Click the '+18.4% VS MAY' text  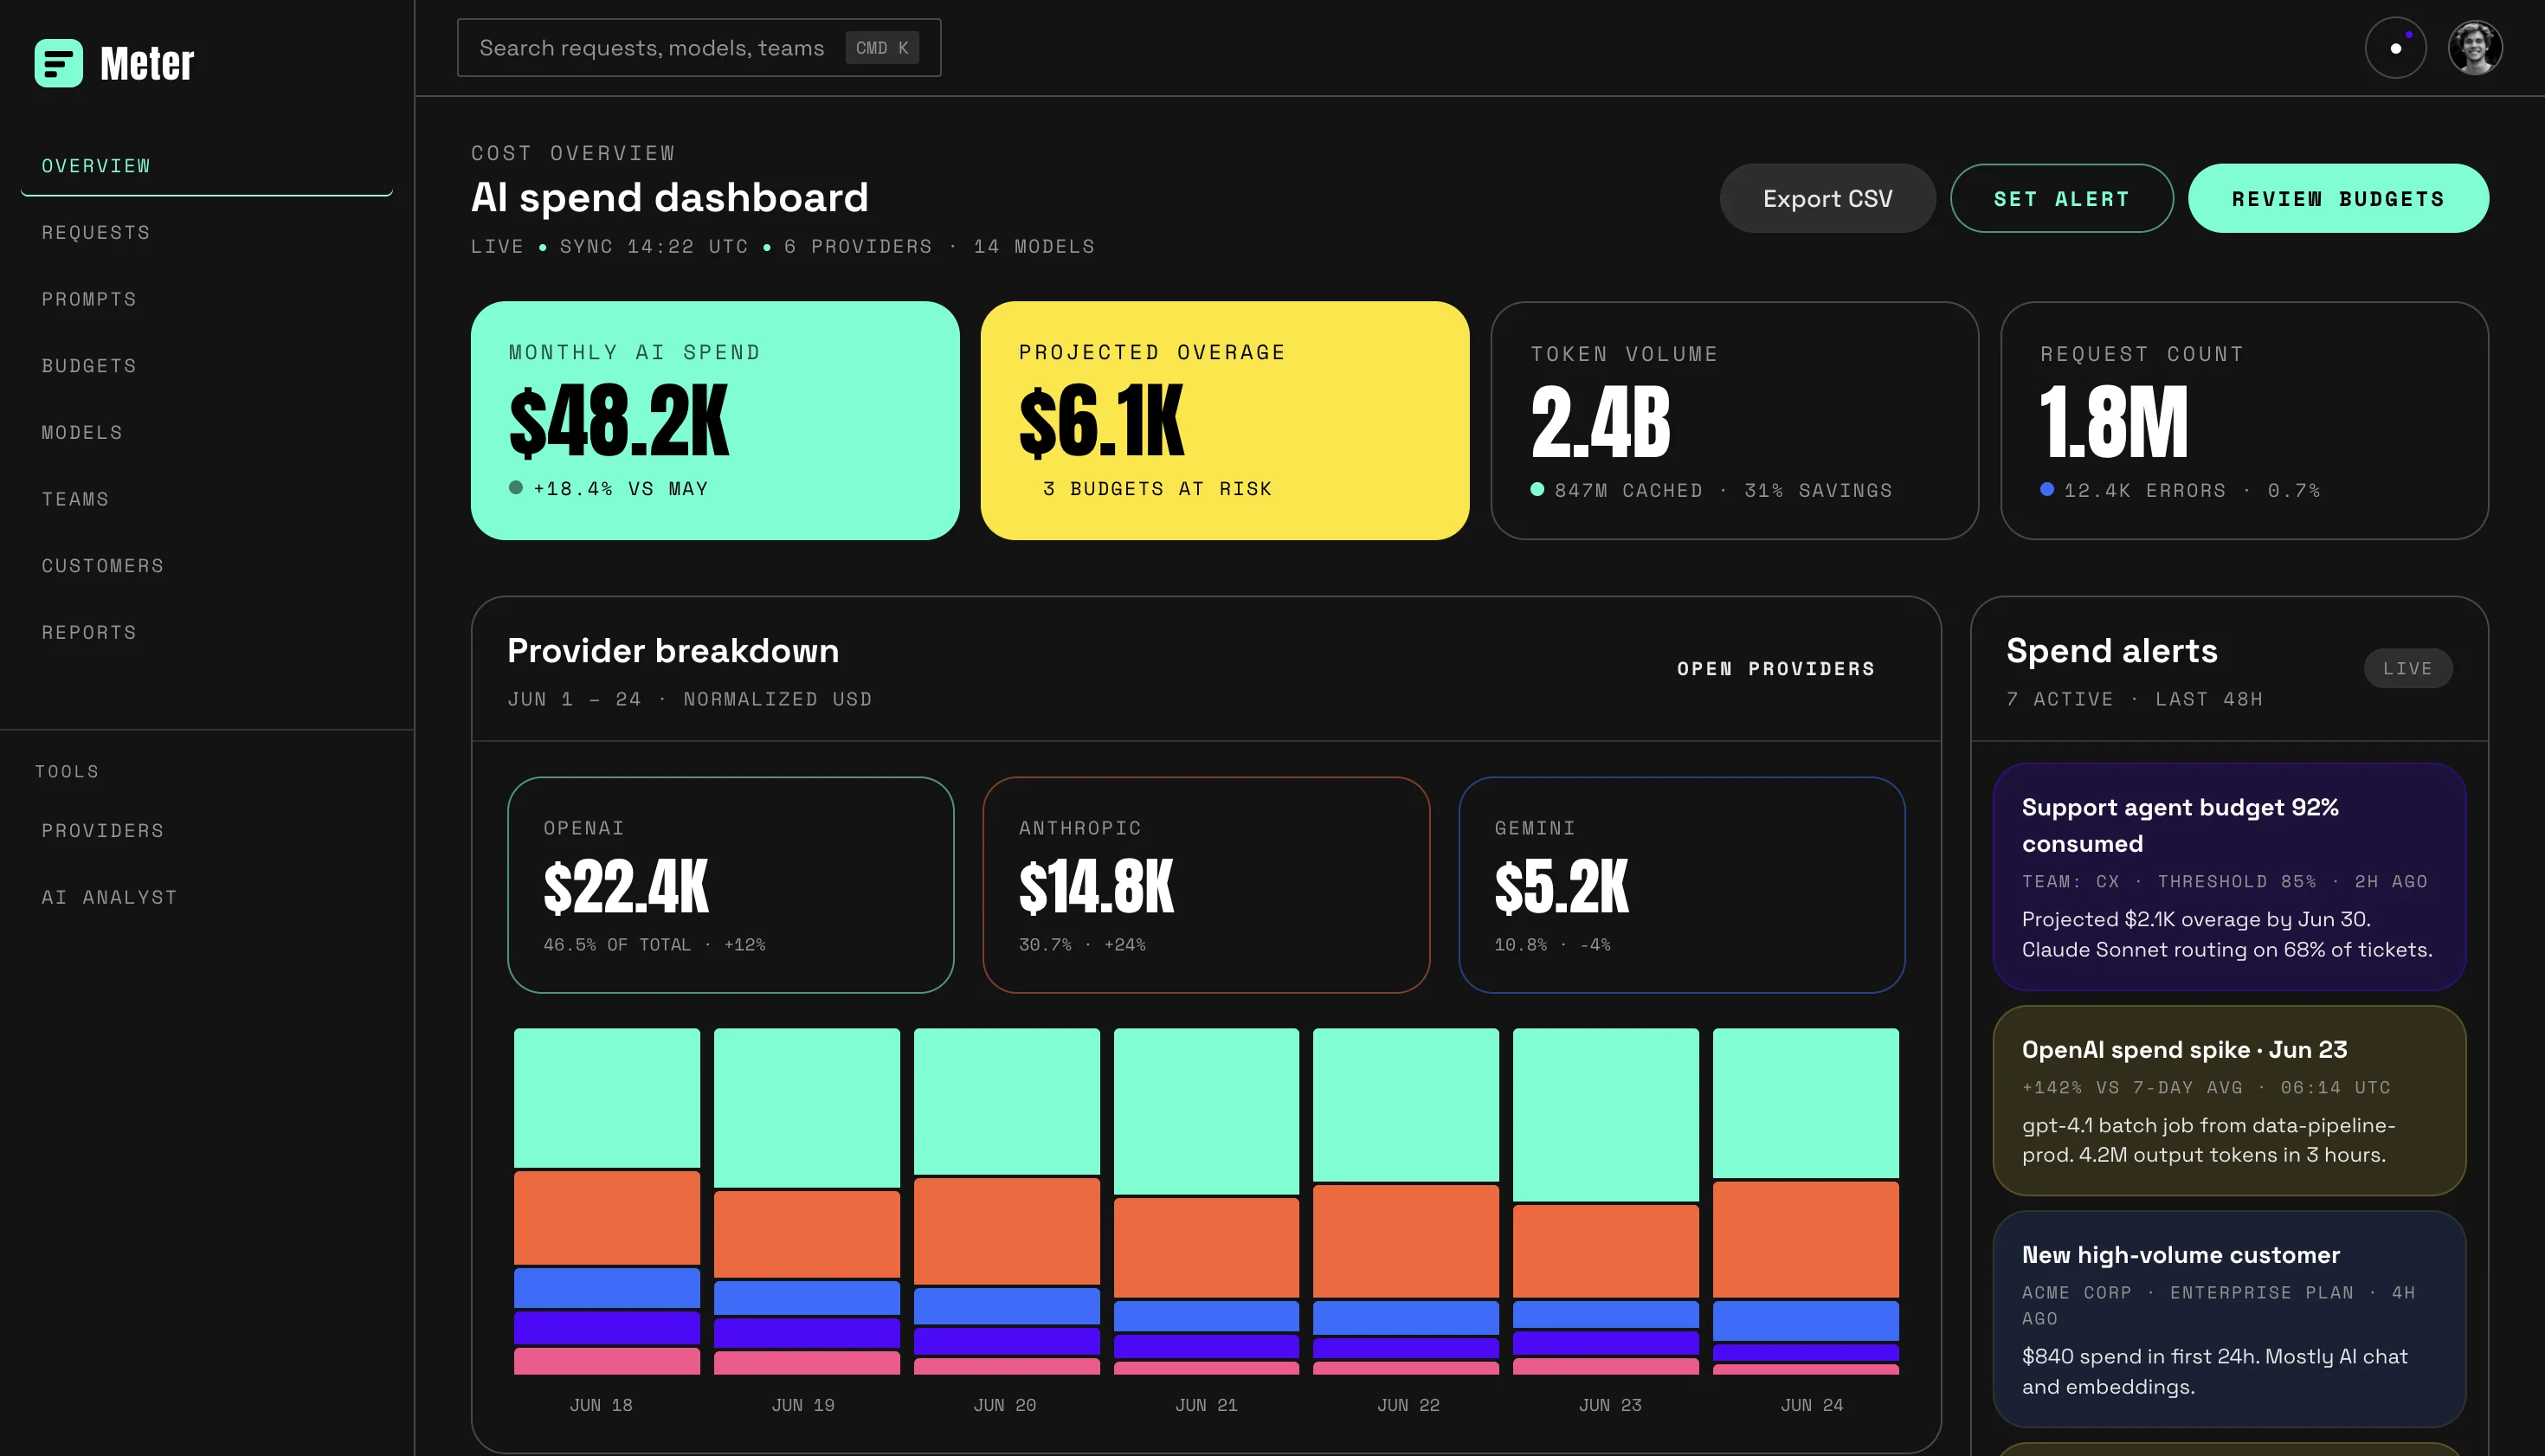pyautogui.click(x=620, y=489)
